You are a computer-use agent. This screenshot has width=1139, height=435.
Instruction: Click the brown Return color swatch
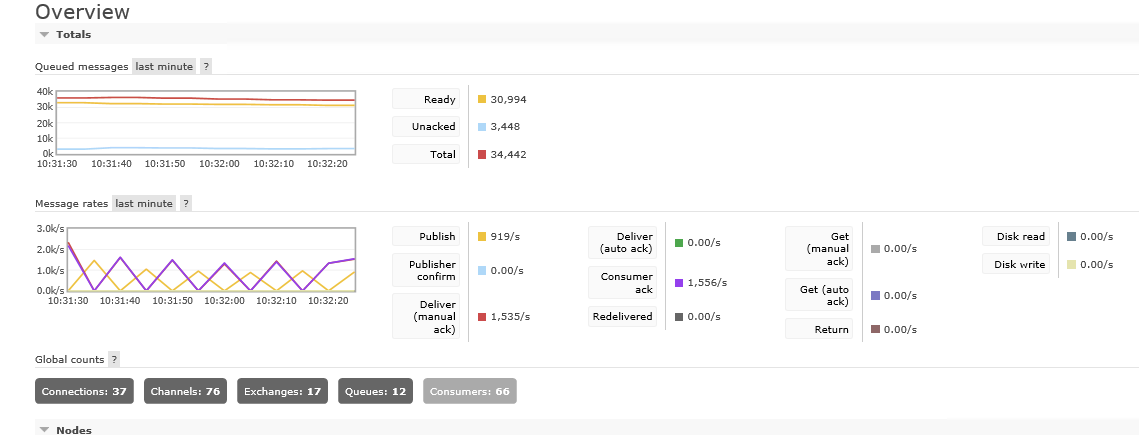tap(875, 329)
